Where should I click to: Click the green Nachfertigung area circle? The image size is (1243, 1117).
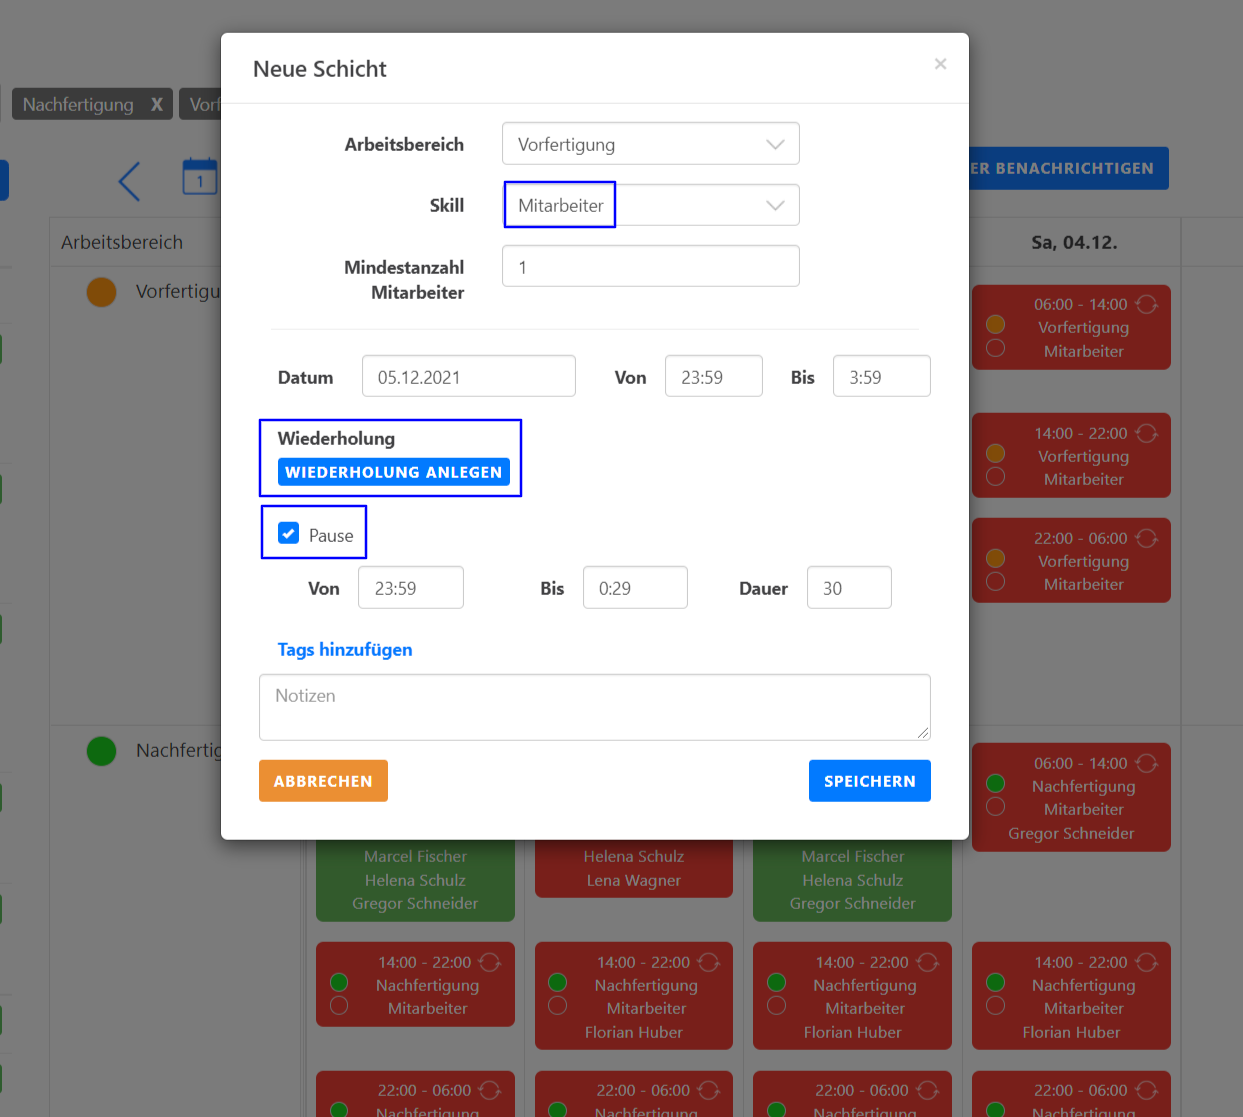101,750
